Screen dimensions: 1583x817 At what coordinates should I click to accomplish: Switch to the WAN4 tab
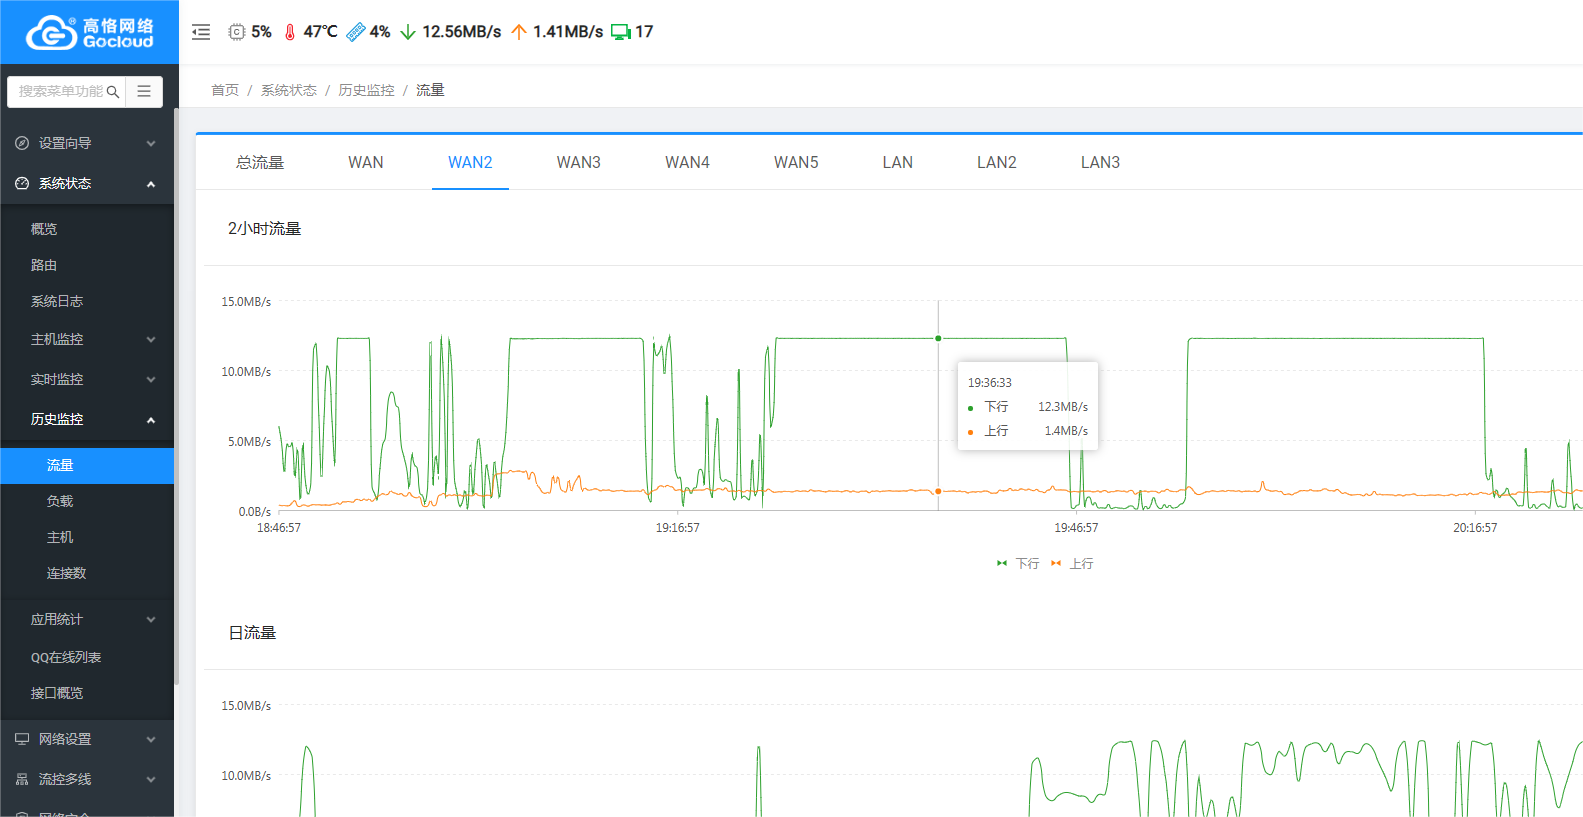(x=687, y=162)
